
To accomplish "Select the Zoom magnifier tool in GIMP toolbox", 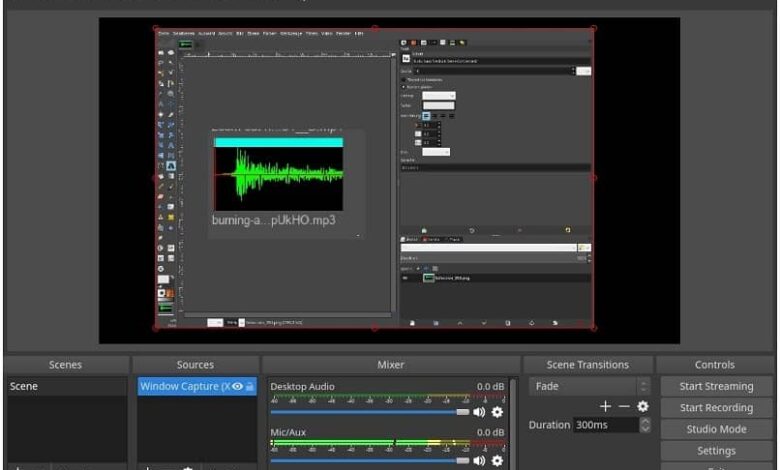I will (171, 94).
